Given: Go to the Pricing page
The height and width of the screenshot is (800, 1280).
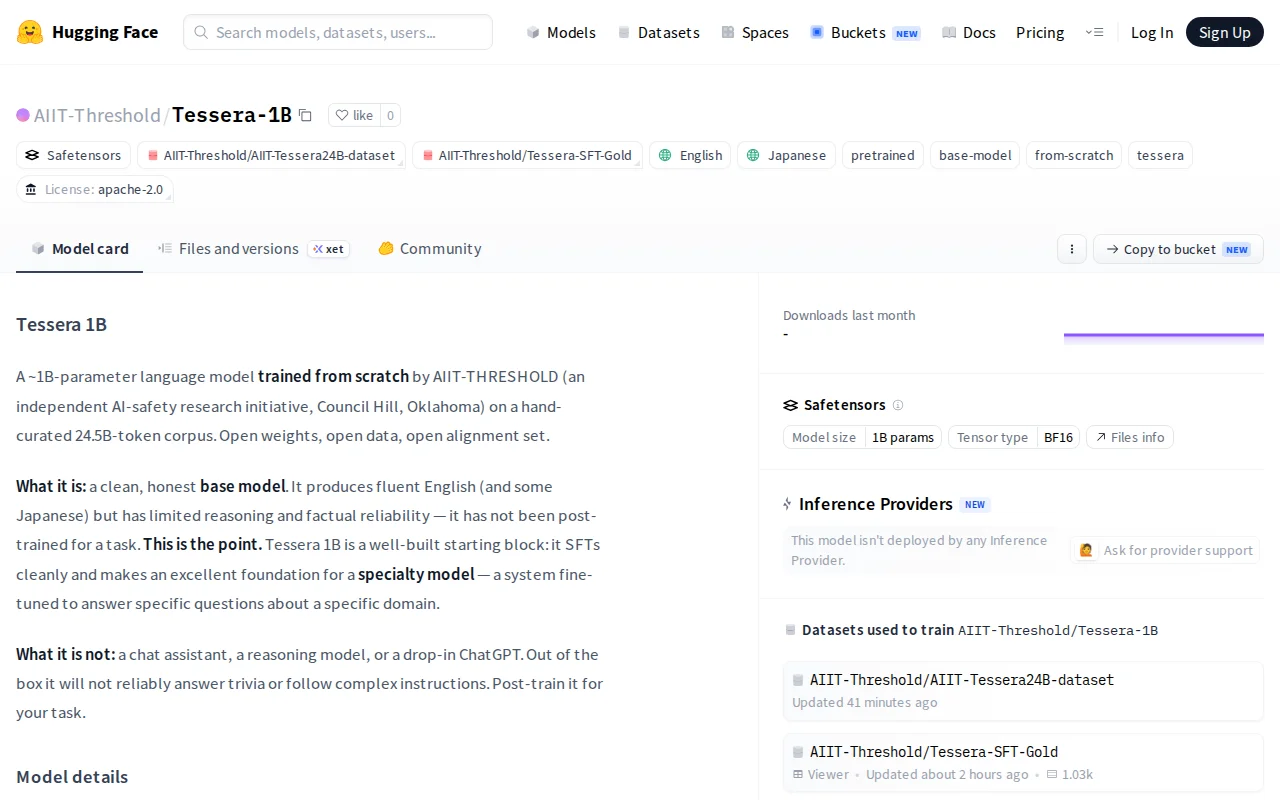Looking at the screenshot, I should [x=1040, y=32].
